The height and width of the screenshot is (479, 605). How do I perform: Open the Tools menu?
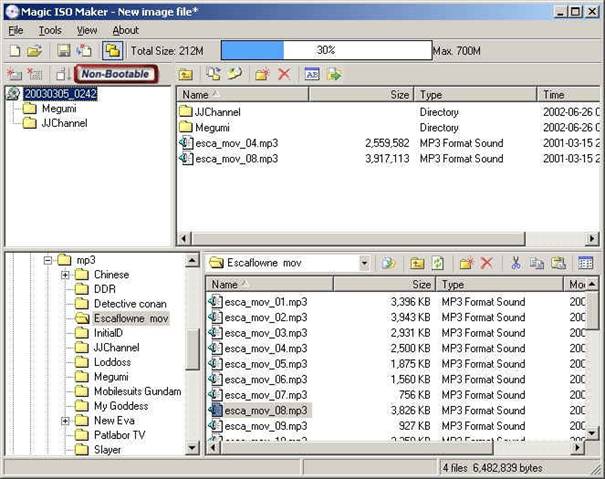pyautogui.click(x=50, y=30)
